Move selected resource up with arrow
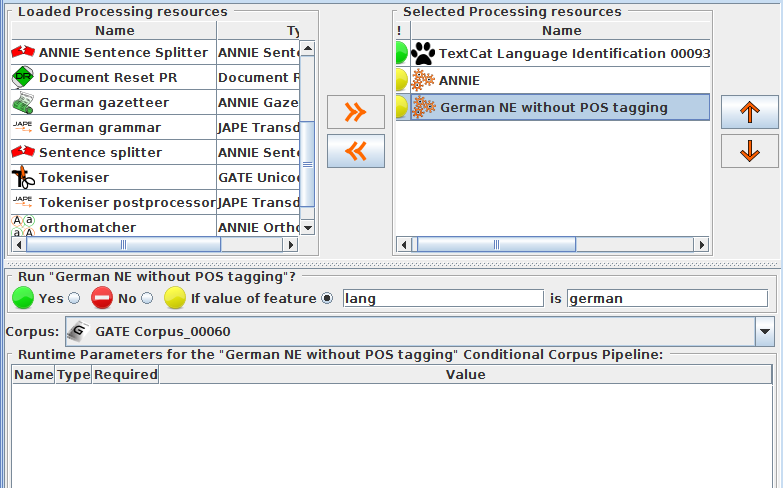Image resolution: width=783 pixels, height=488 pixels. (749, 112)
